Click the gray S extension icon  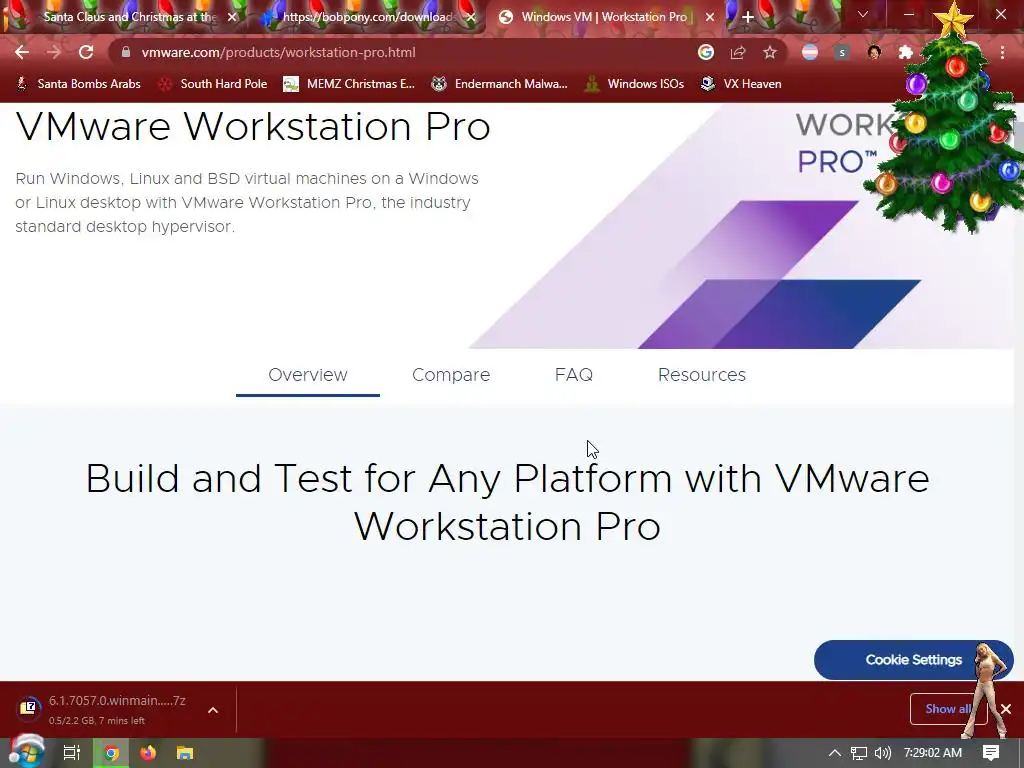click(842, 52)
